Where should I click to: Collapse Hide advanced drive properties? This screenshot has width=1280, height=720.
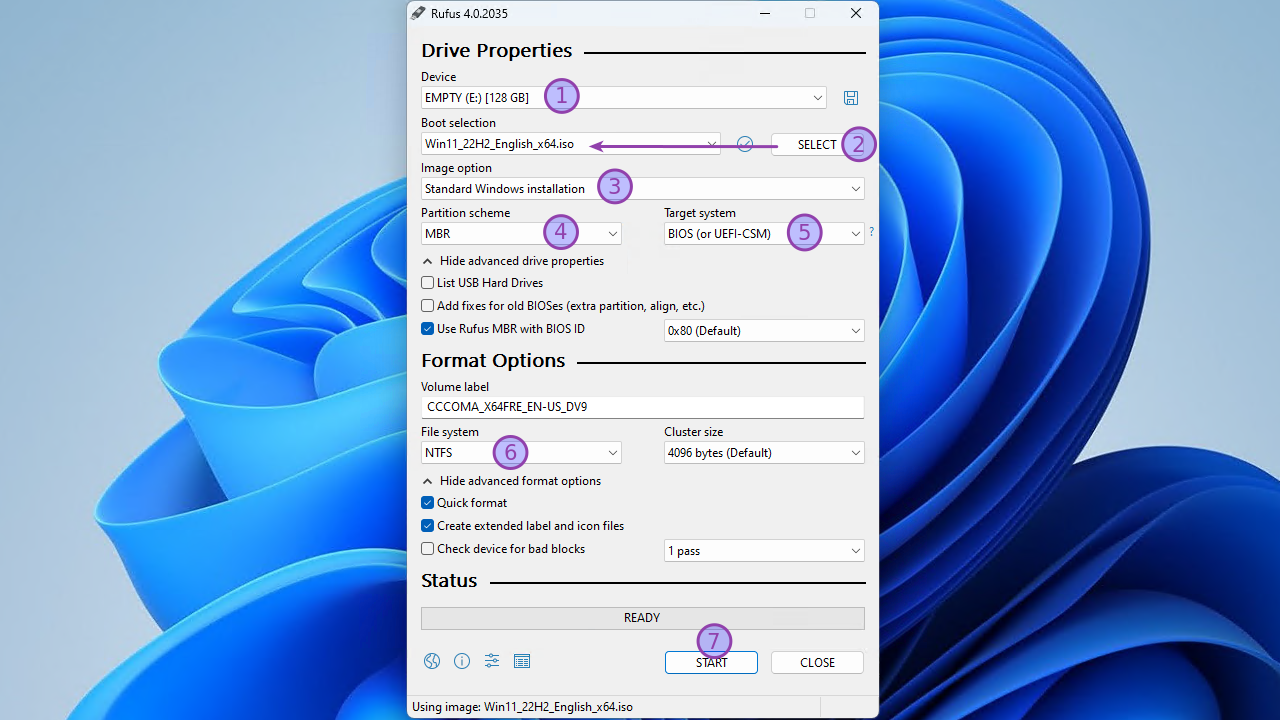(x=513, y=261)
